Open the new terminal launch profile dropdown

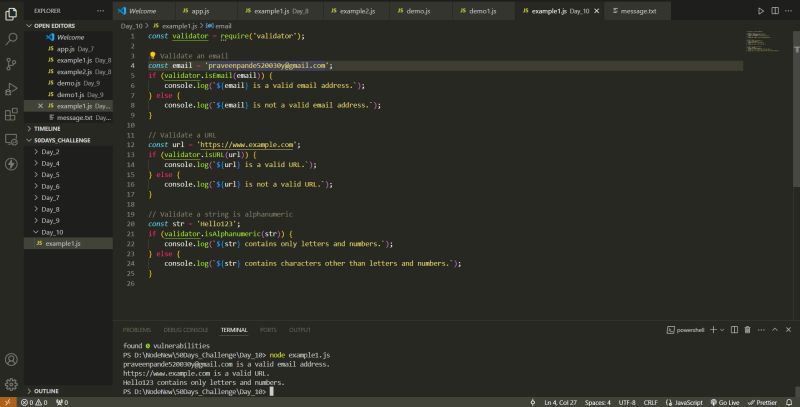coord(723,329)
